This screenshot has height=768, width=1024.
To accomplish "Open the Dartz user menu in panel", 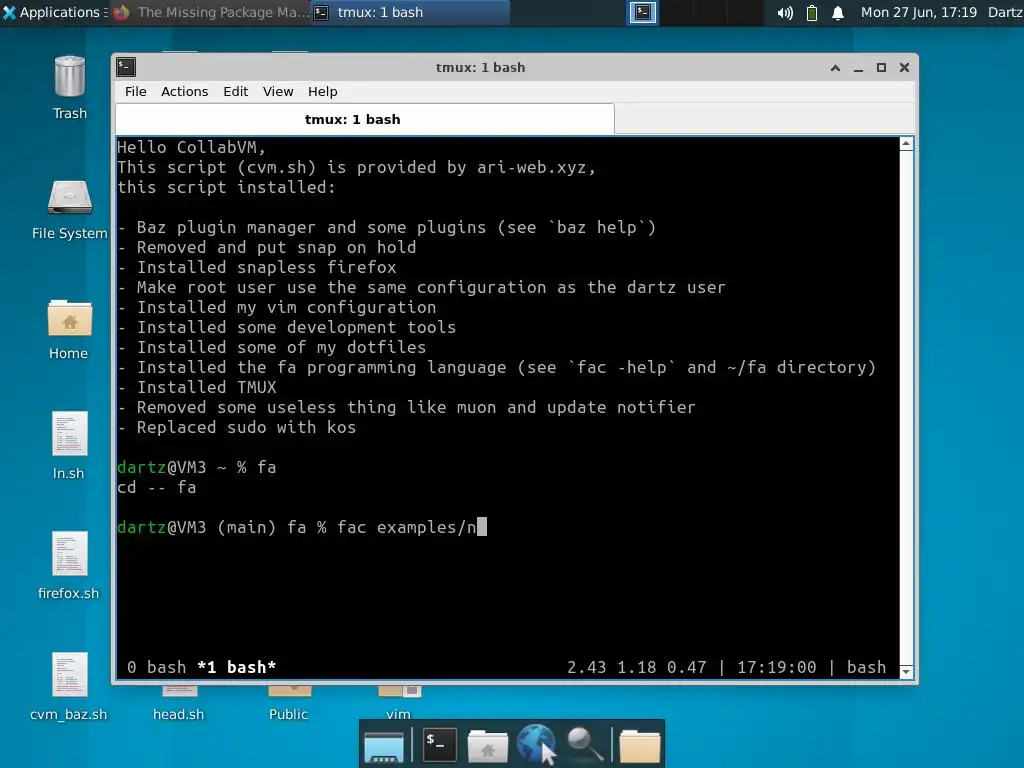I will coord(1005,12).
